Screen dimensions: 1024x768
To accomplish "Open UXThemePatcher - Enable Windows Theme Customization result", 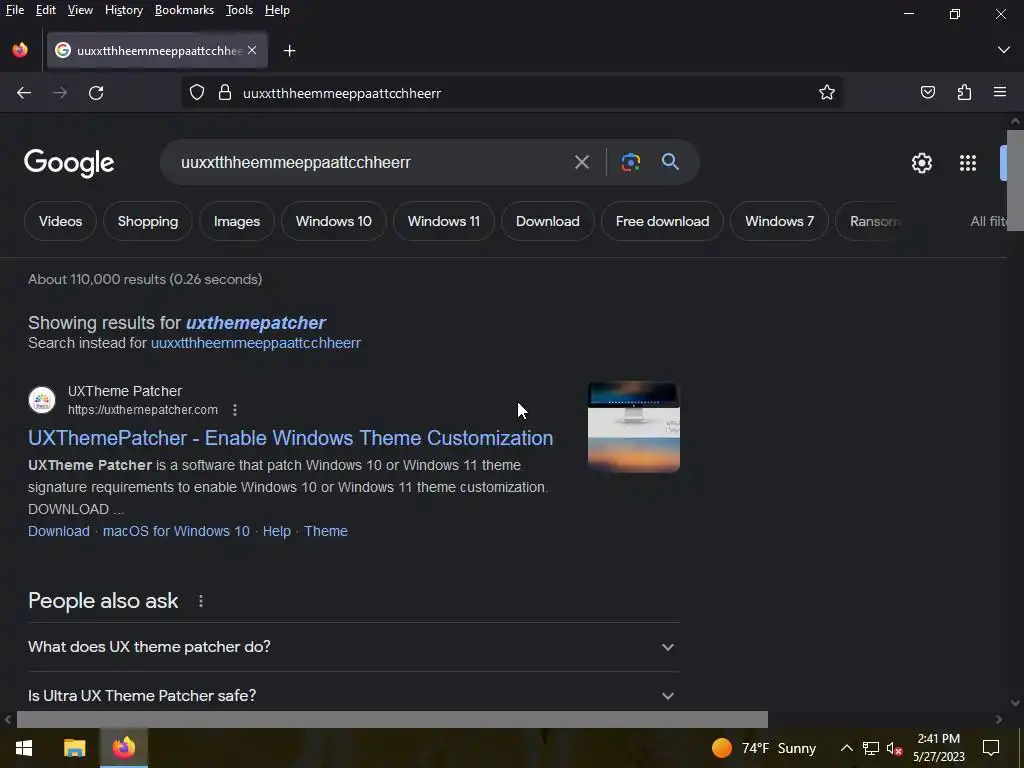I will click(291, 438).
